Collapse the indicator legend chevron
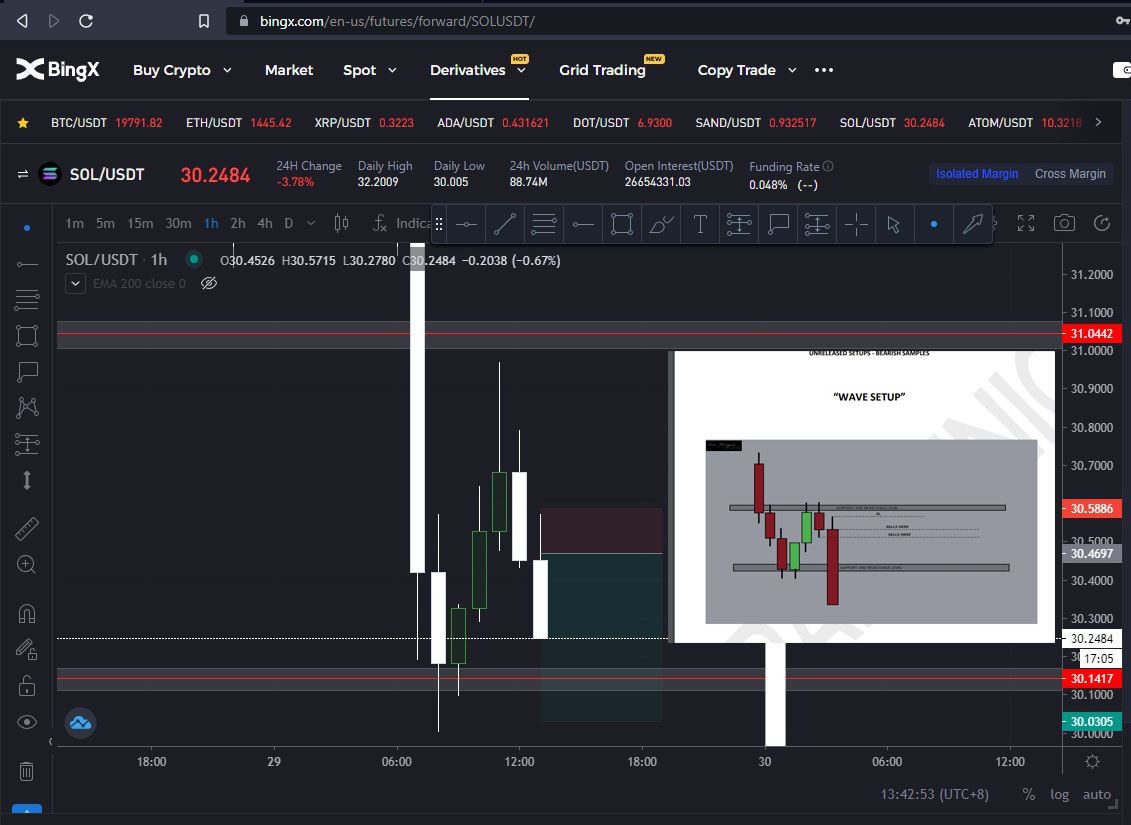The image size is (1131, 825). [75, 283]
